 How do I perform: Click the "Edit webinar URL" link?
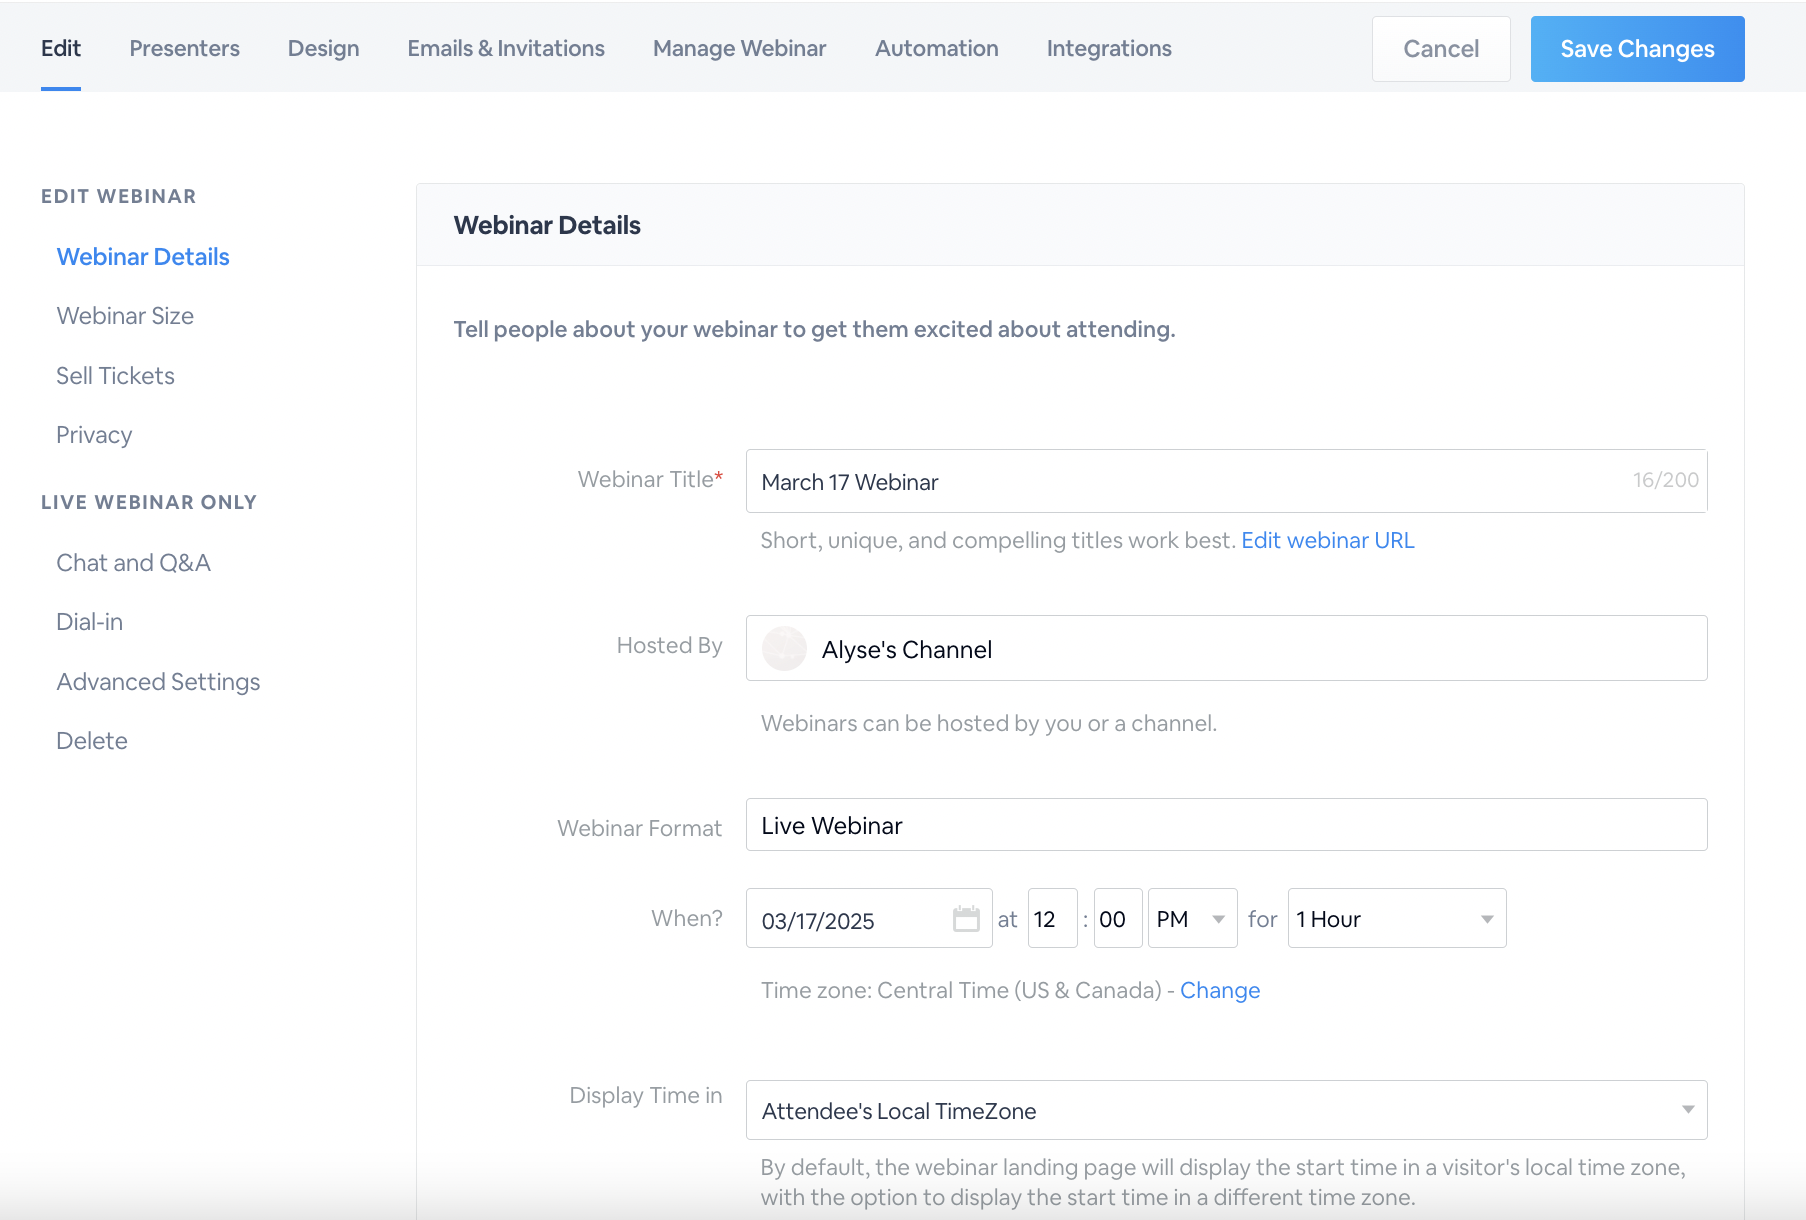click(1328, 540)
